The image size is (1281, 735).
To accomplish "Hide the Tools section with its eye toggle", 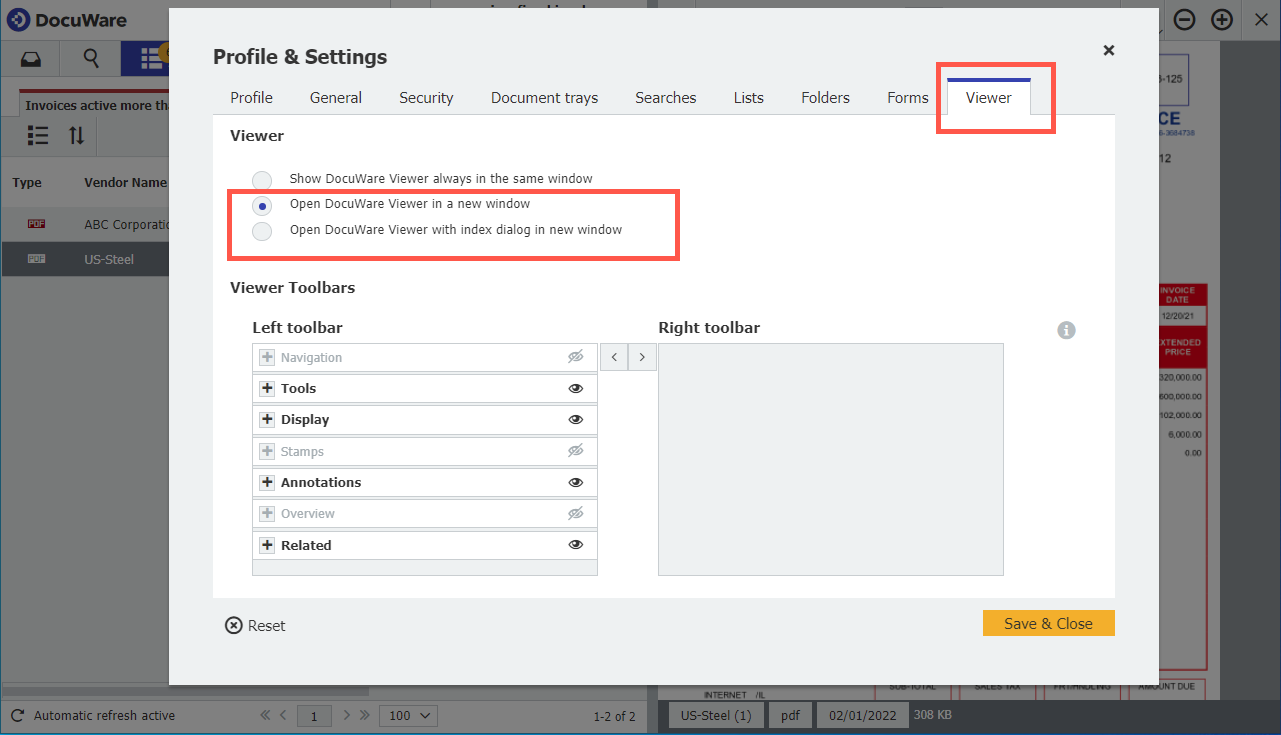I will [x=576, y=388].
